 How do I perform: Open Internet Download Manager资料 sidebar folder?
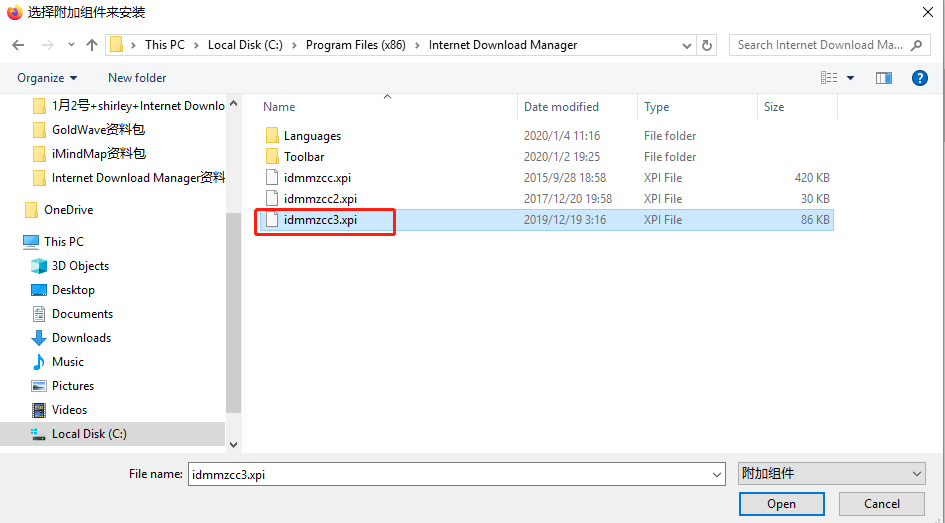tap(128, 178)
